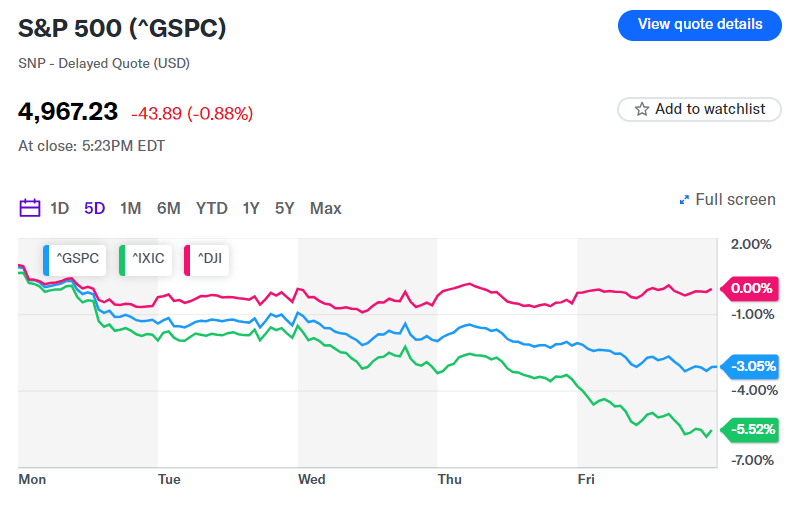Switch chart to 1M range
793x510 pixels.
click(130, 208)
